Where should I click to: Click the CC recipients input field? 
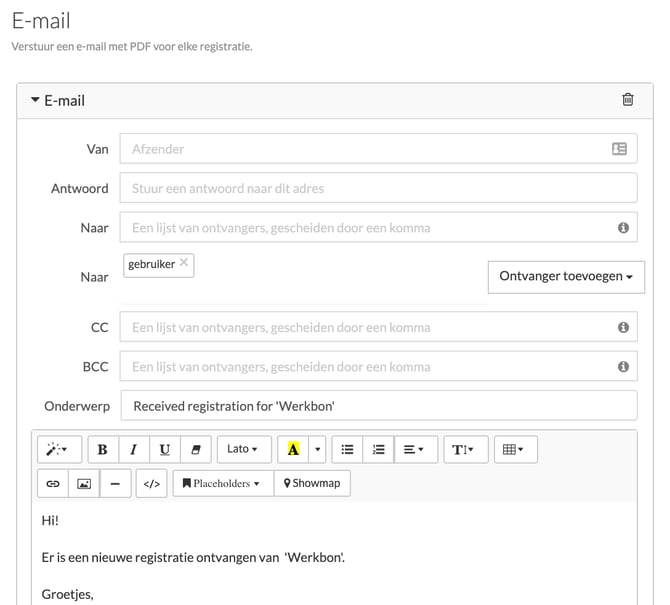point(378,327)
